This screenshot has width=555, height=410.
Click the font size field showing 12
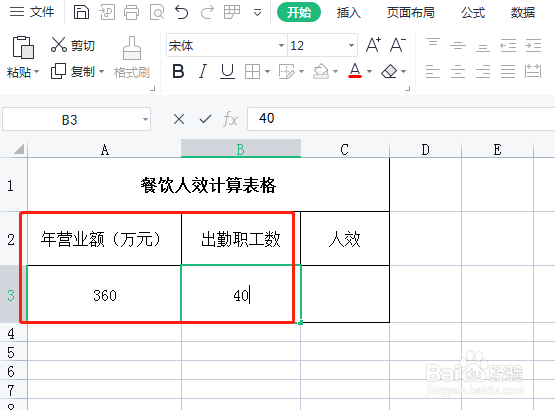[317, 45]
